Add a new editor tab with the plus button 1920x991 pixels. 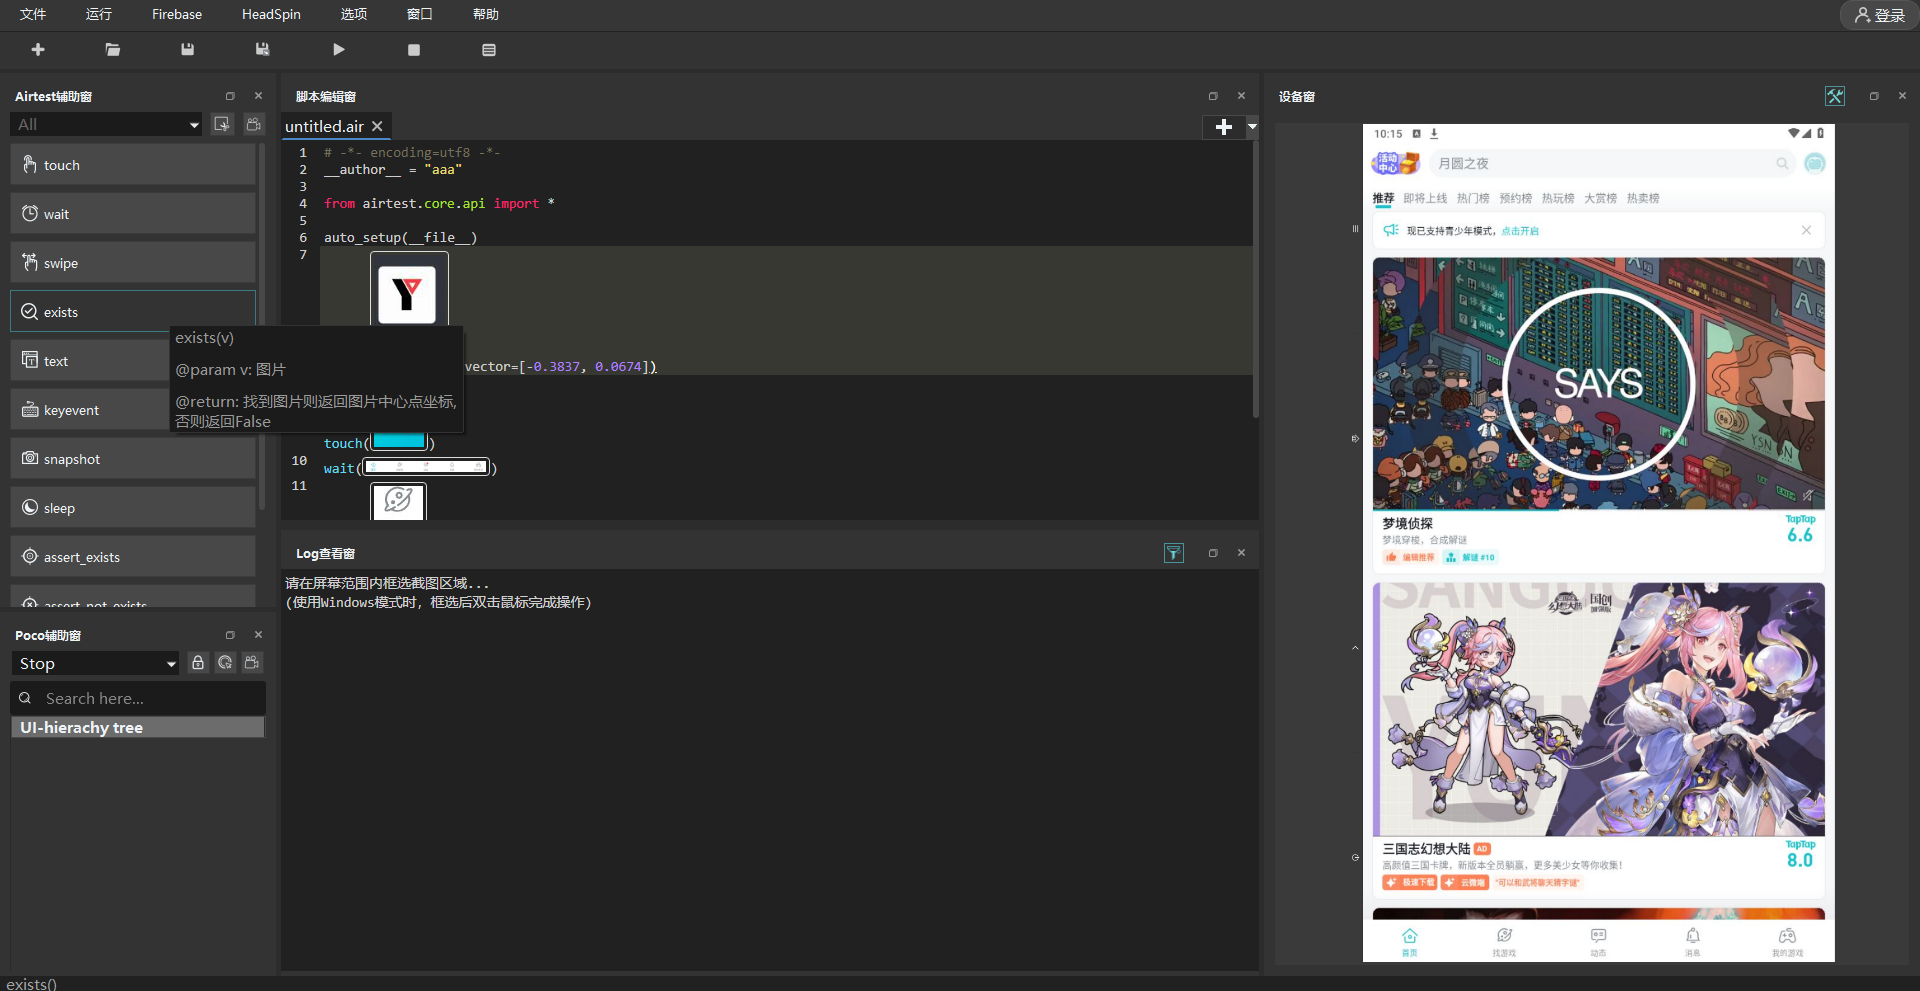pos(1223,127)
